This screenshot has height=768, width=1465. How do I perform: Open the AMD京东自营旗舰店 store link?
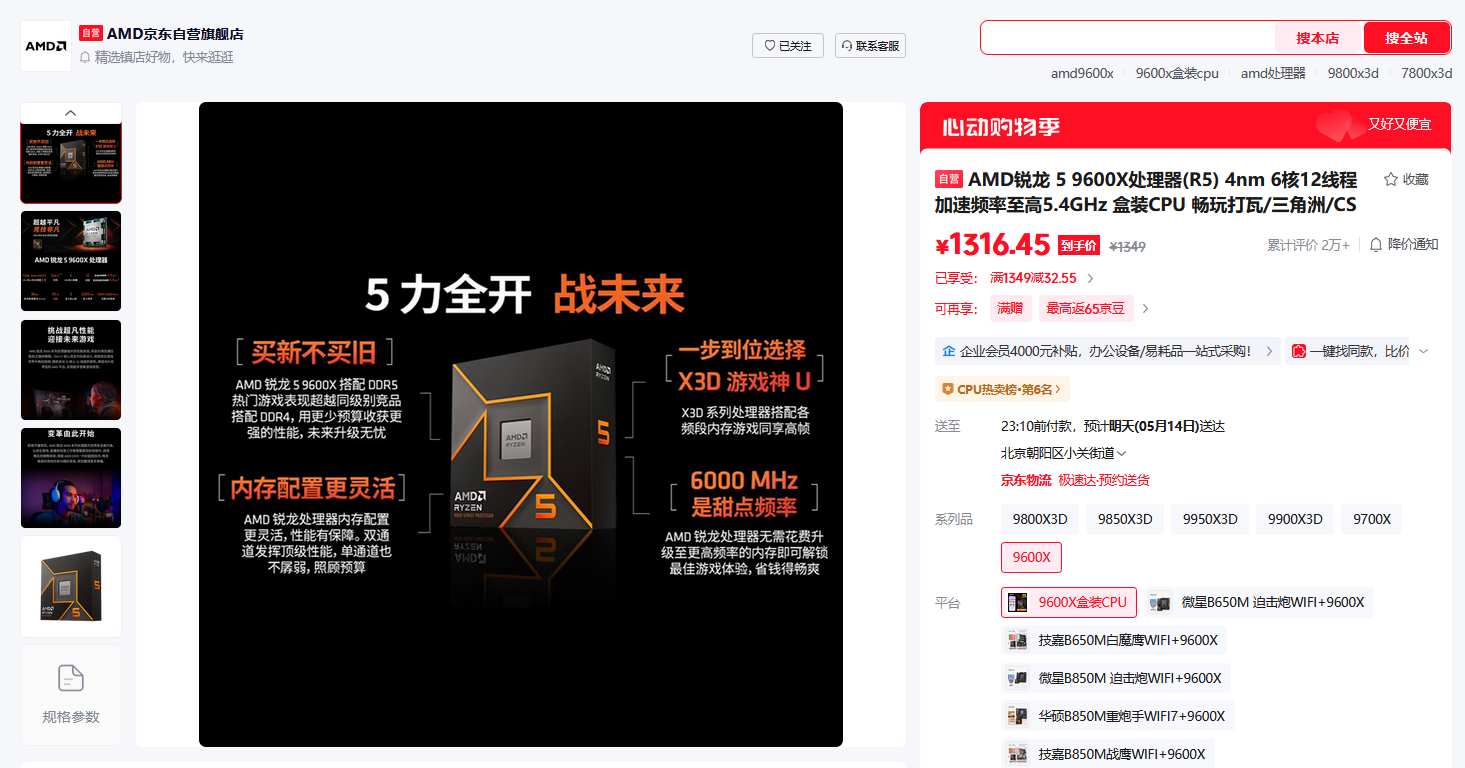click(175, 34)
